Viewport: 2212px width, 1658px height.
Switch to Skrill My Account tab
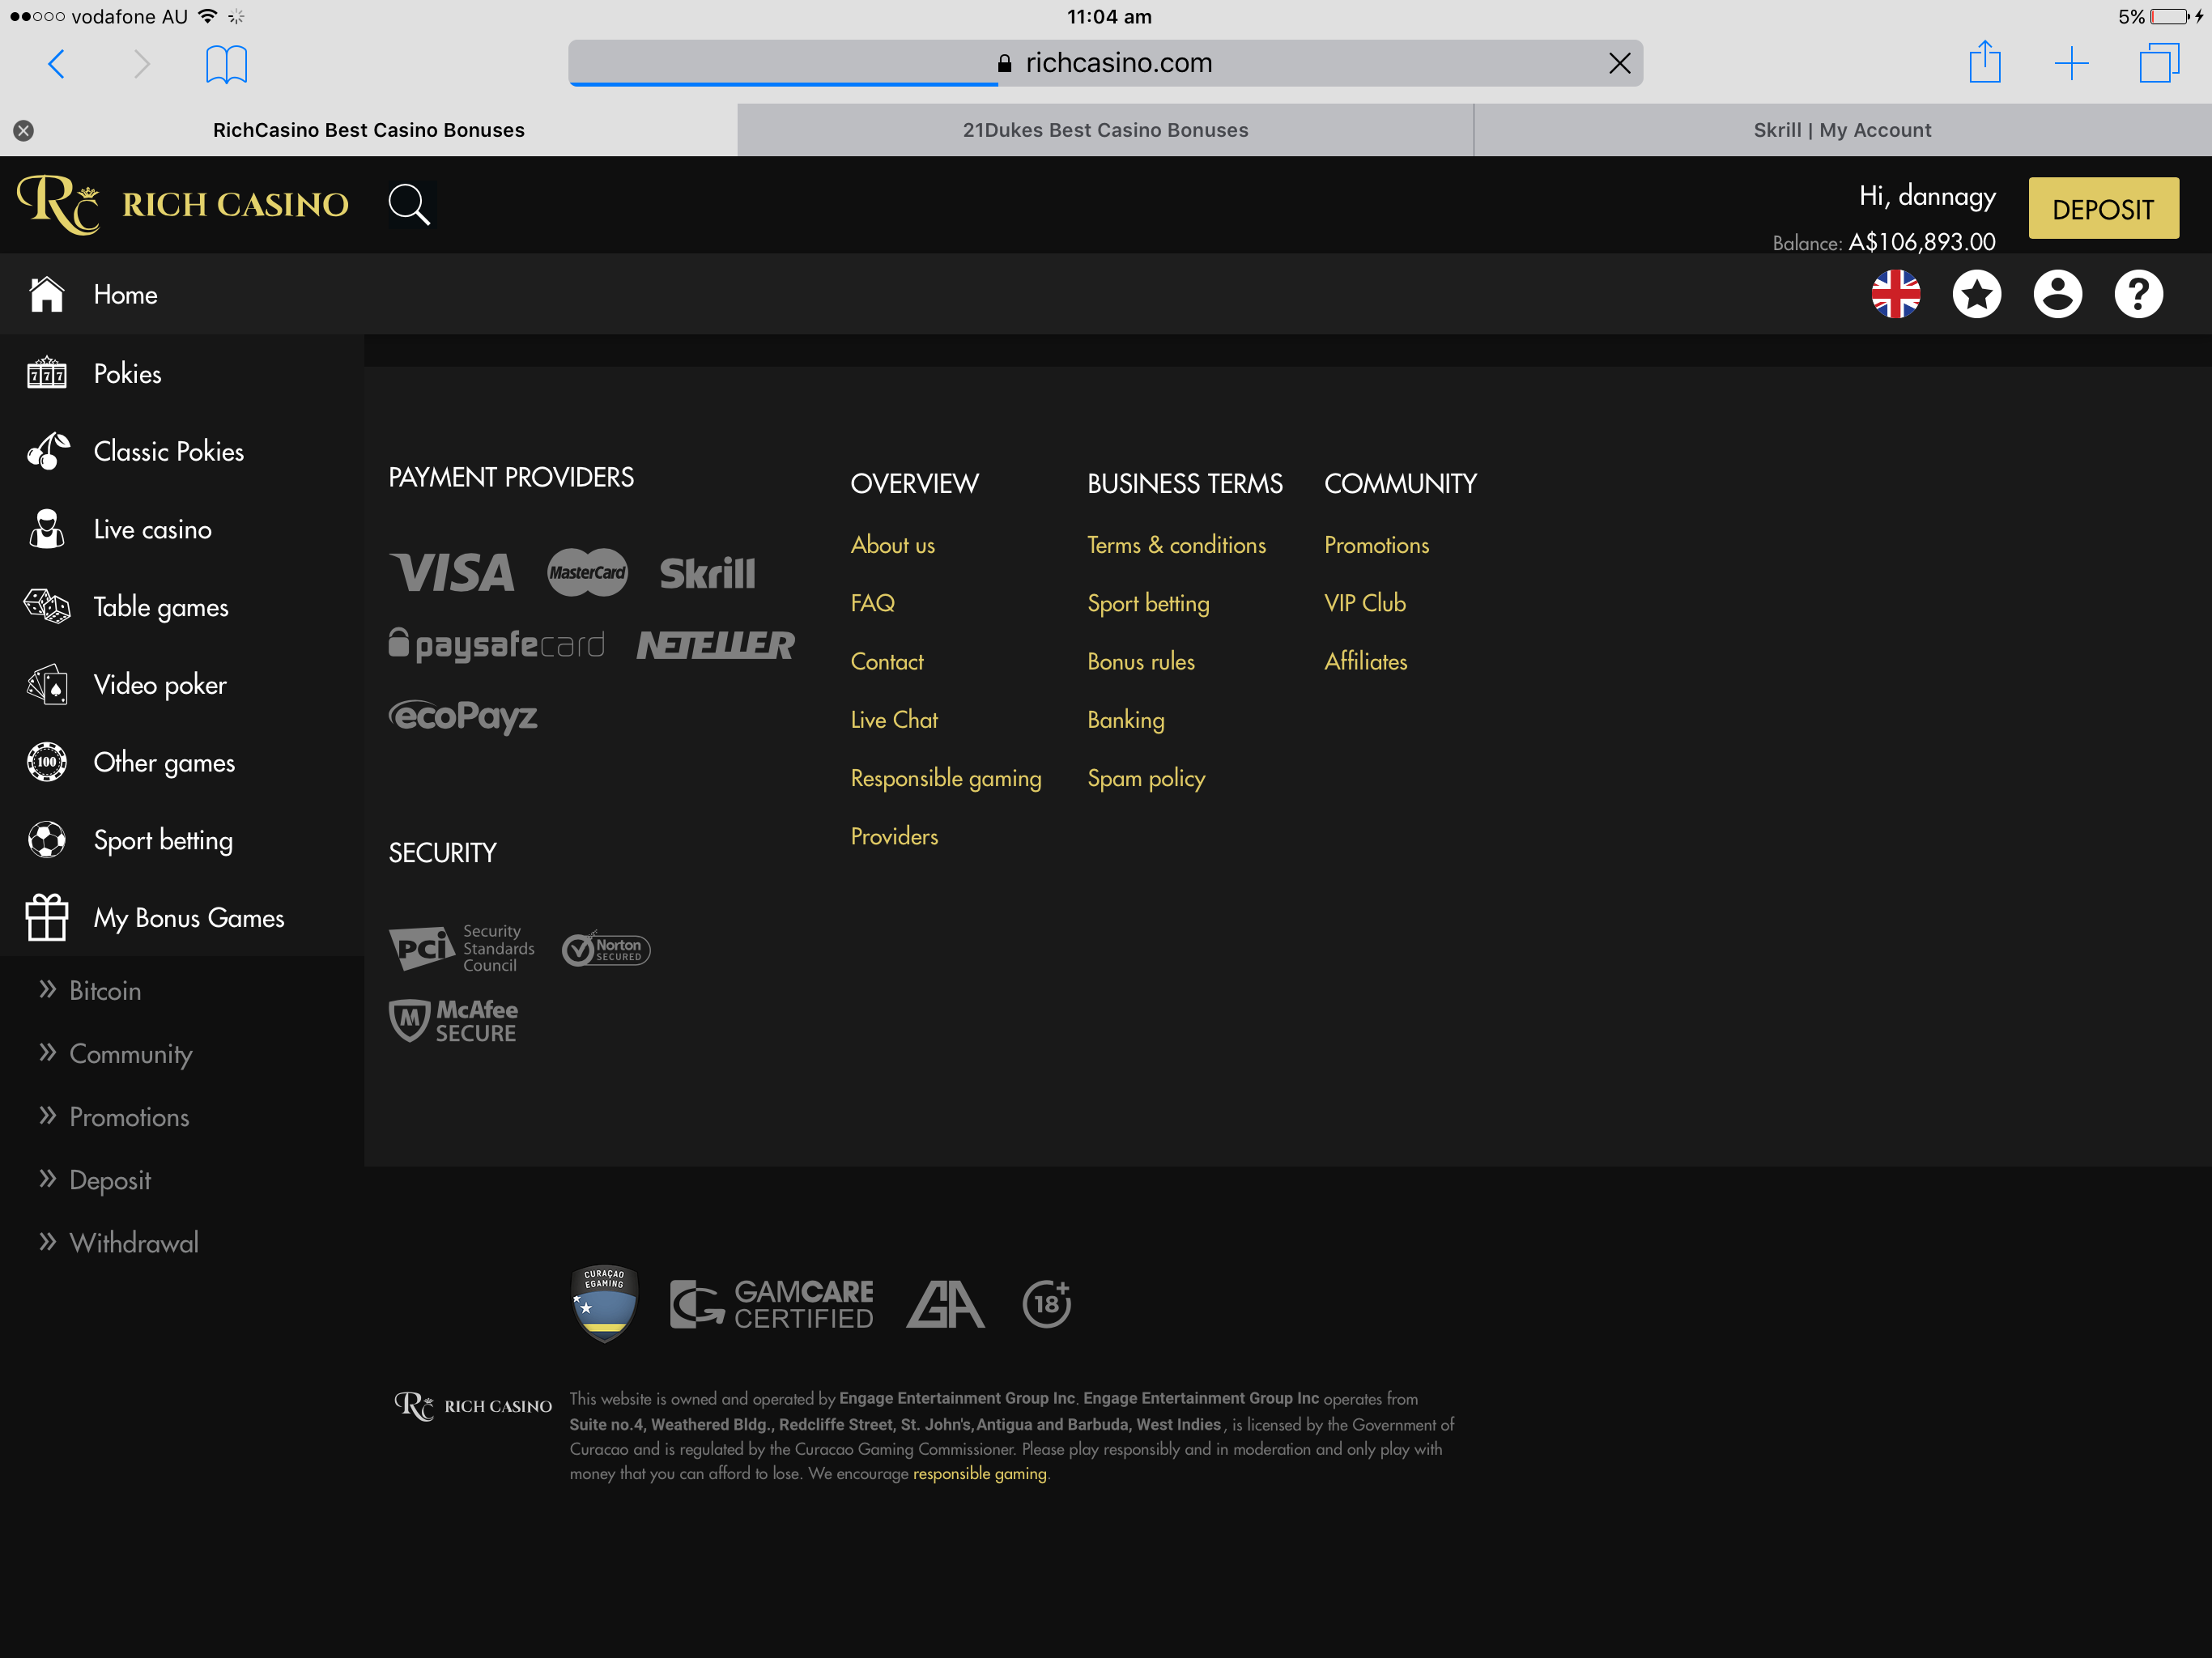click(x=1842, y=130)
